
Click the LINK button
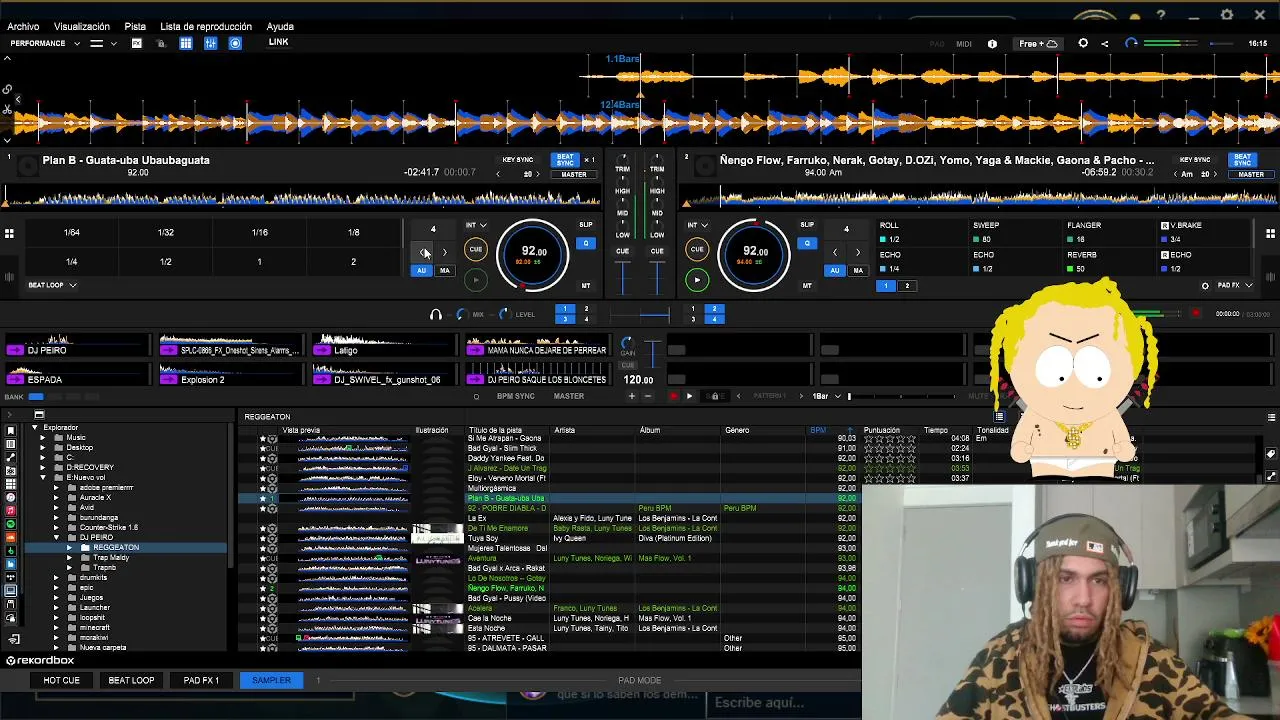pyautogui.click(x=278, y=42)
